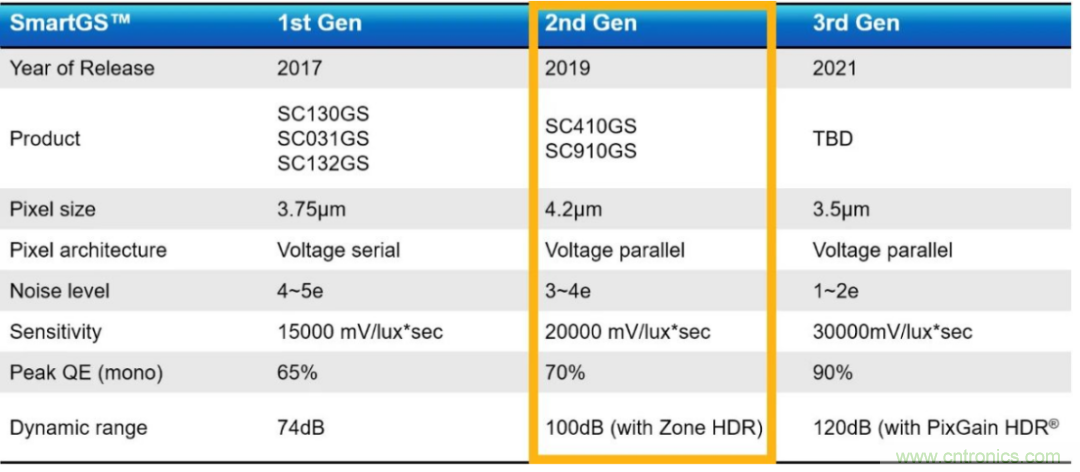Screen dimensions: 1080x472
Task: Select the 1st Gen column header
Action: tap(319, 23)
